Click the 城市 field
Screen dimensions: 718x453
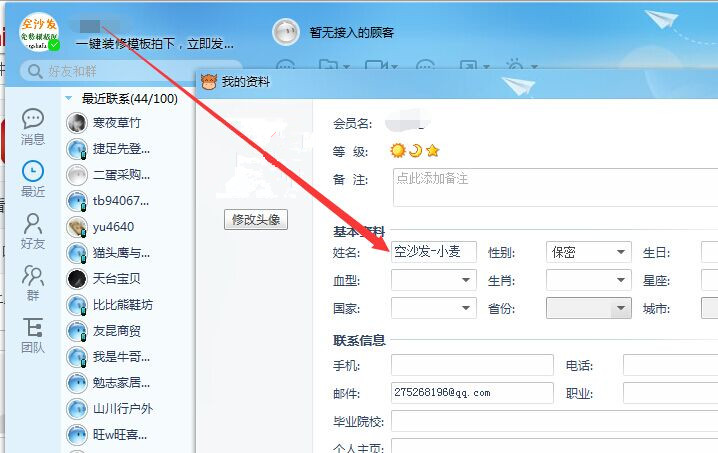click(710, 308)
